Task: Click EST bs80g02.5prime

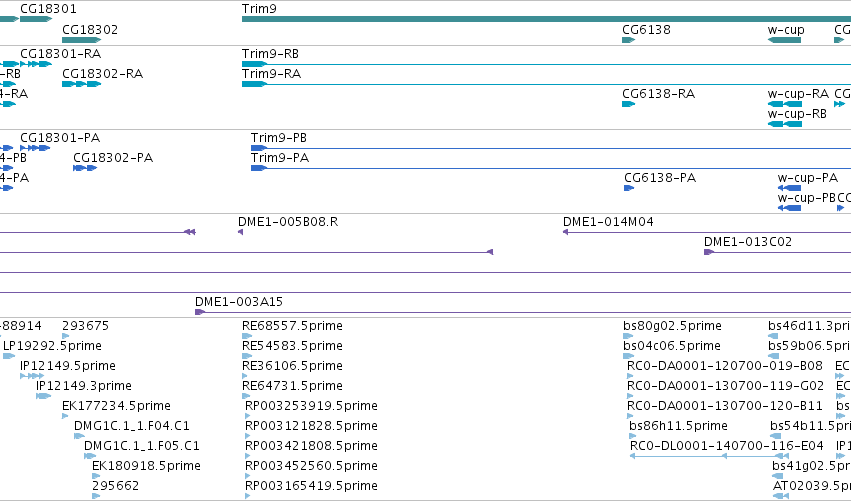Action: point(672,326)
